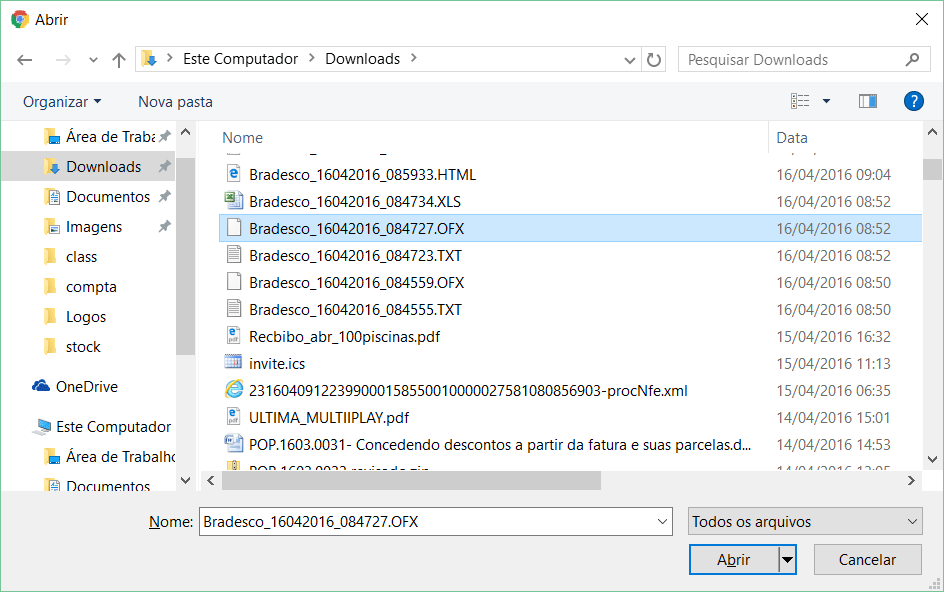944x592 pixels.
Task: Change the view layout icon
Action: point(800,101)
